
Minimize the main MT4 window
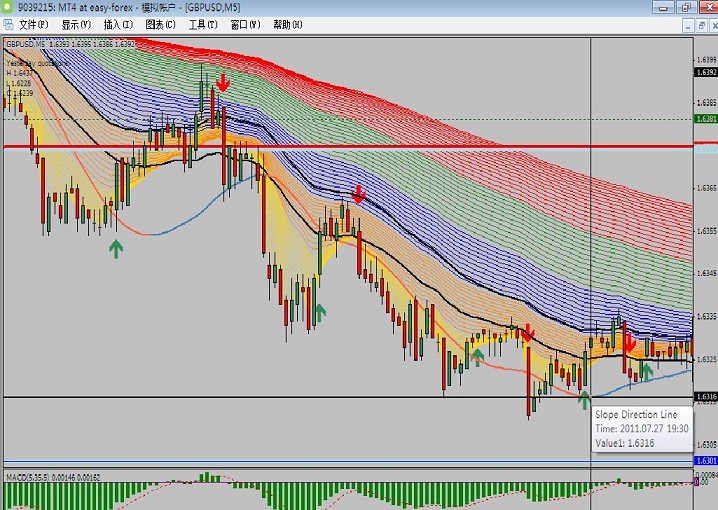coord(663,7)
